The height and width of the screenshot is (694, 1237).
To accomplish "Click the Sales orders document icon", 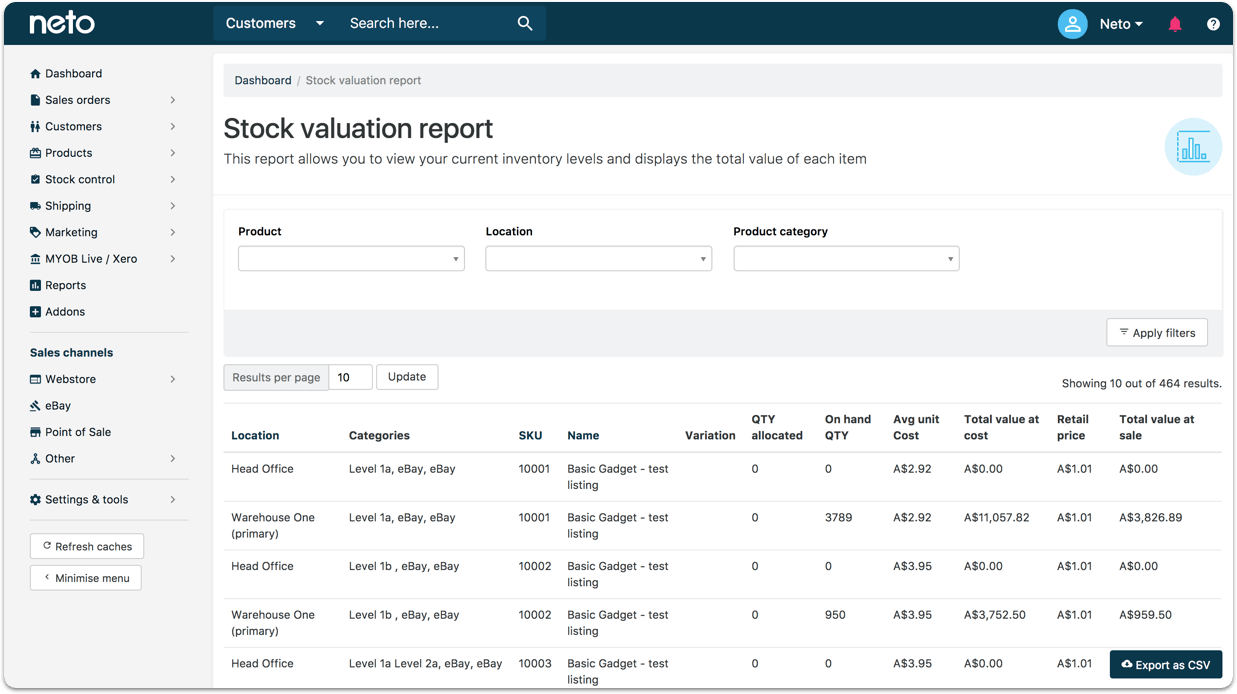I will click(x=35, y=100).
